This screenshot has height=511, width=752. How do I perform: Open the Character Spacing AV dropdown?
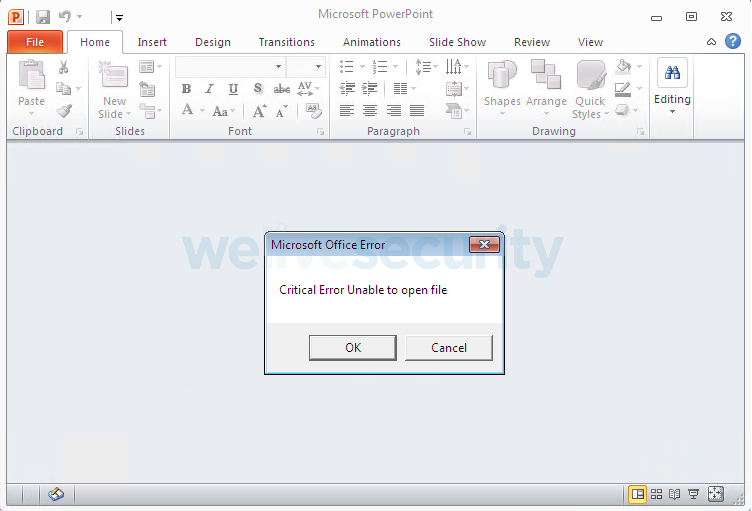(308, 89)
